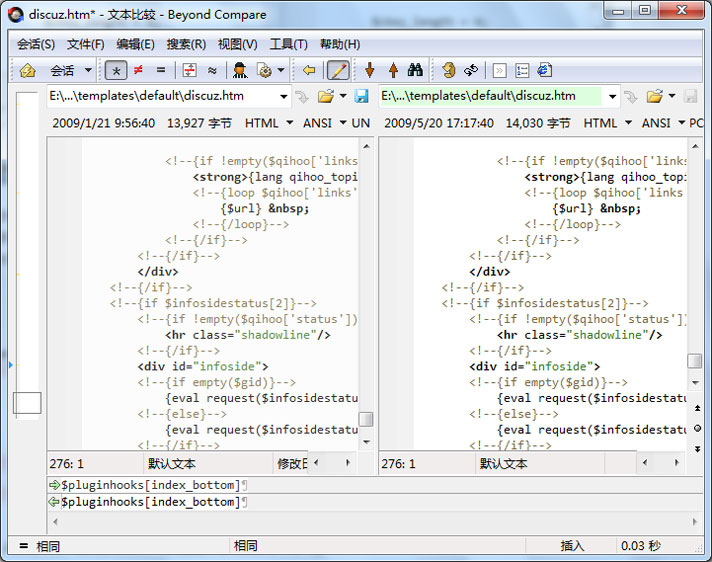The width and height of the screenshot is (712, 562).
Task: Open the right ANSI encoding dropdown
Action: coord(663,123)
